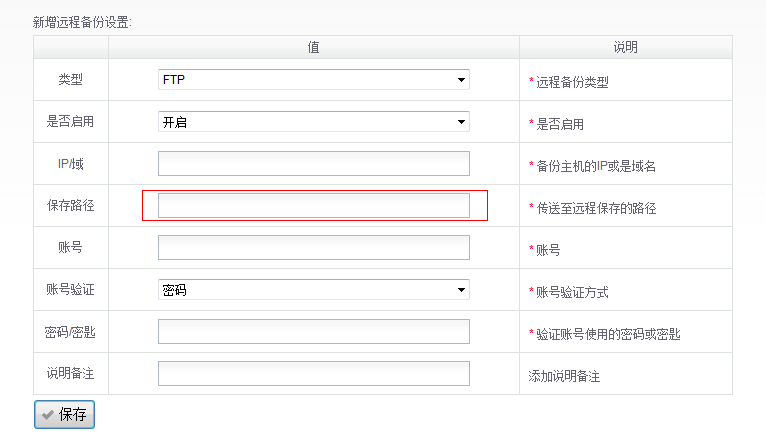Select the 账号 input box
Image resolution: width=766 pixels, height=445 pixels.
tap(313, 248)
